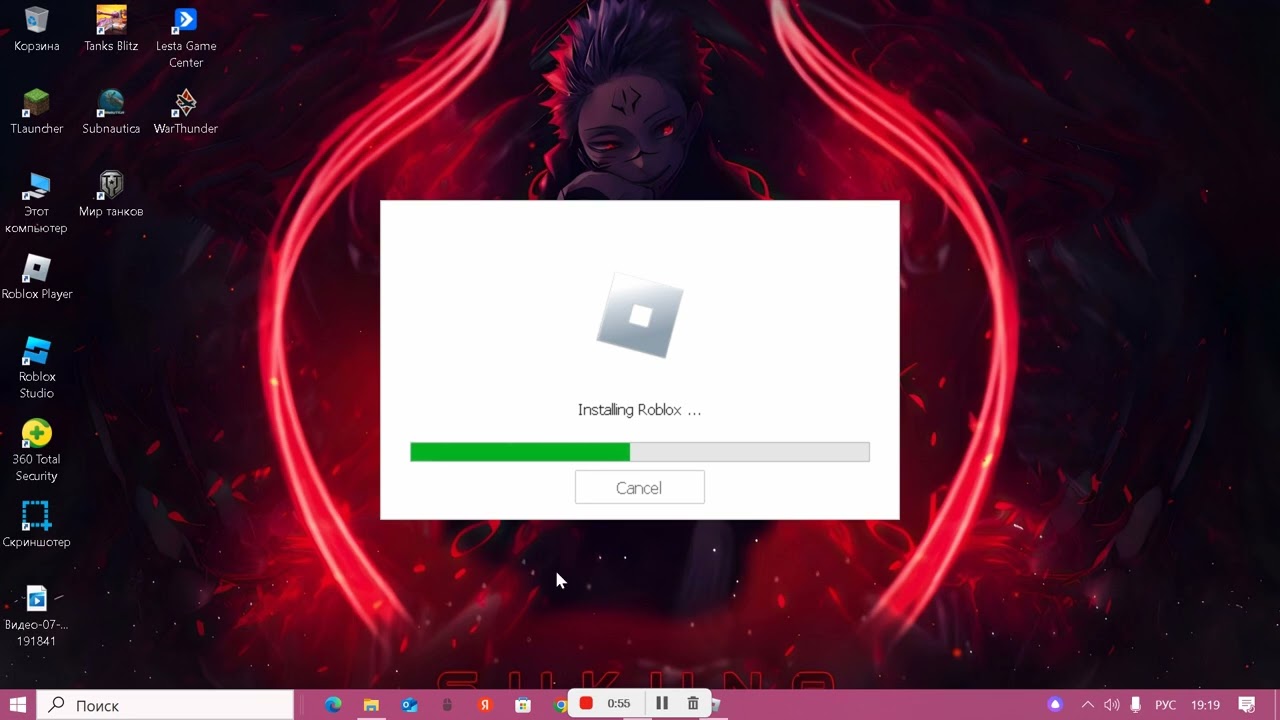The image size is (1280, 720).
Task: Click the Поиск taskbar search box
Action: [165, 705]
